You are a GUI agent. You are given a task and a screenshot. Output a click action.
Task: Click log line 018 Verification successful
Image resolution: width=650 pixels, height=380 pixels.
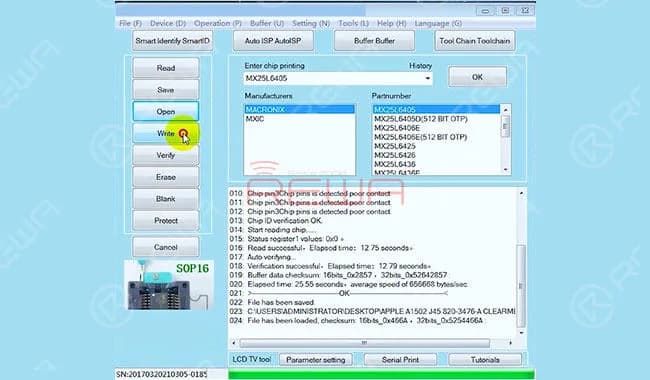coord(330,266)
